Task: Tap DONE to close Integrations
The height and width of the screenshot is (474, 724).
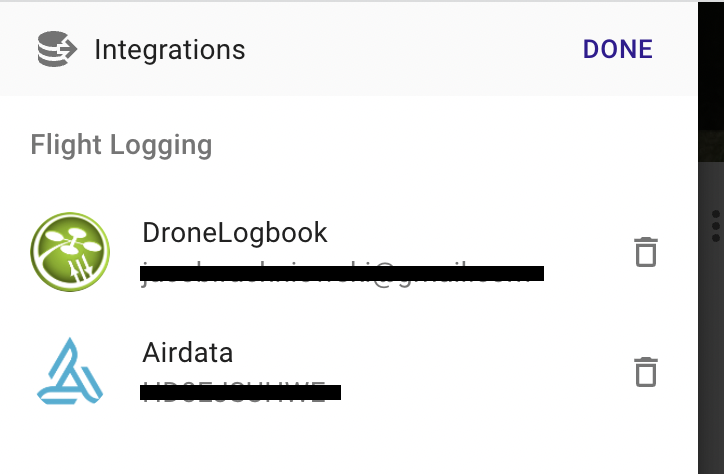Action: (x=617, y=49)
